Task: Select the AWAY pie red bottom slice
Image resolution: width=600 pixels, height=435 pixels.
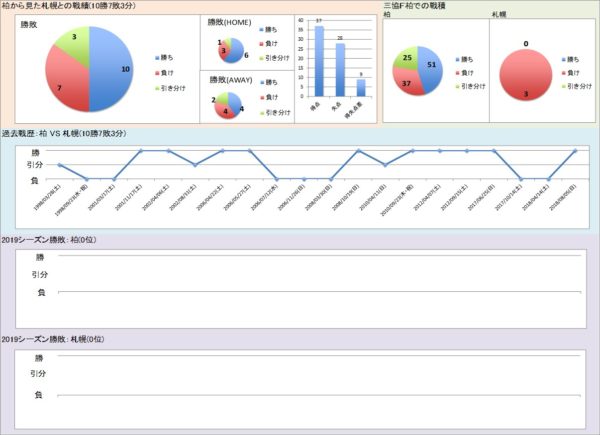Action: 224,111
